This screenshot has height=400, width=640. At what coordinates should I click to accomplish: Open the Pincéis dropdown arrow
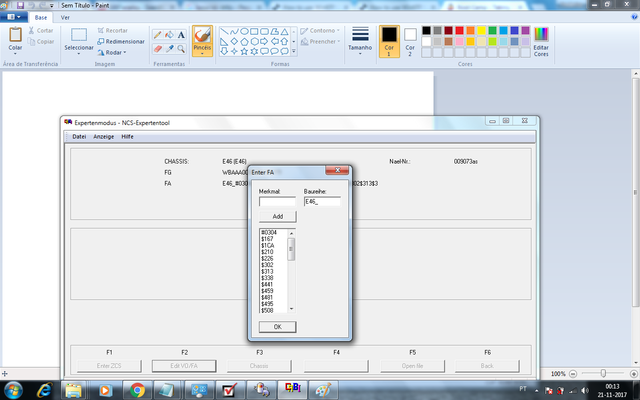click(x=202, y=54)
